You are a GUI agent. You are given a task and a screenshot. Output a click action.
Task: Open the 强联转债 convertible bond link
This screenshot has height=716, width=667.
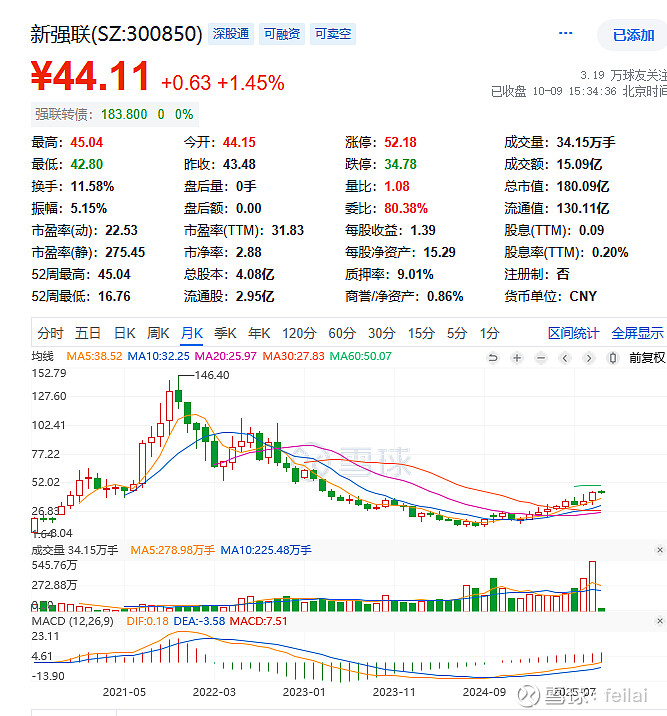(x=115, y=114)
